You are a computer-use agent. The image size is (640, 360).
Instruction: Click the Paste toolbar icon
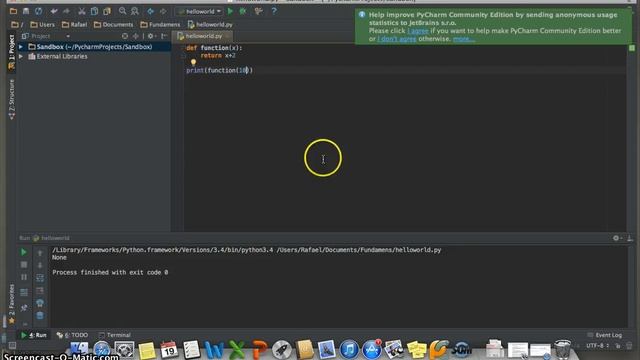[x=107, y=11]
